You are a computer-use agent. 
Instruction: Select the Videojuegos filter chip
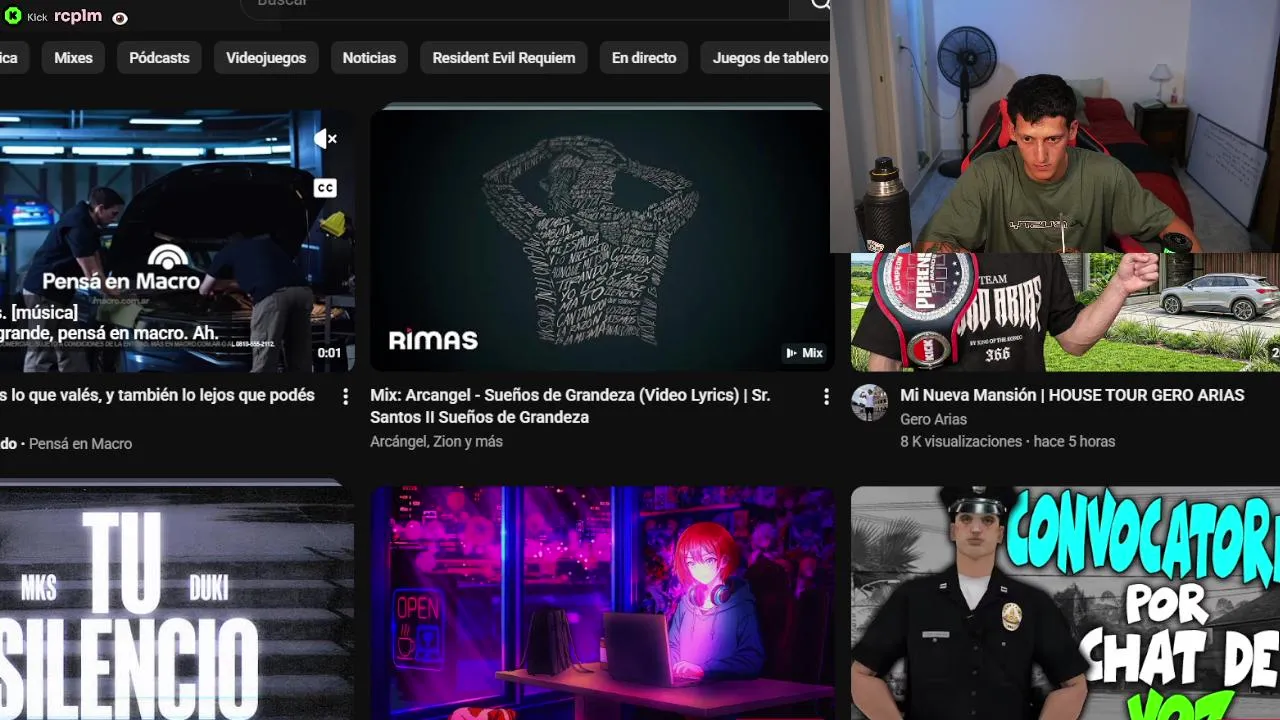click(266, 58)
